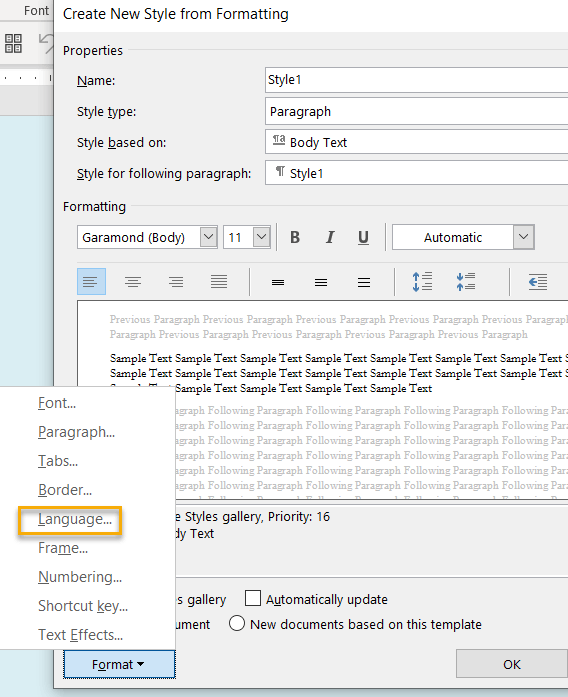Choose Paragraph... from Format menu

tap(76, 432)
